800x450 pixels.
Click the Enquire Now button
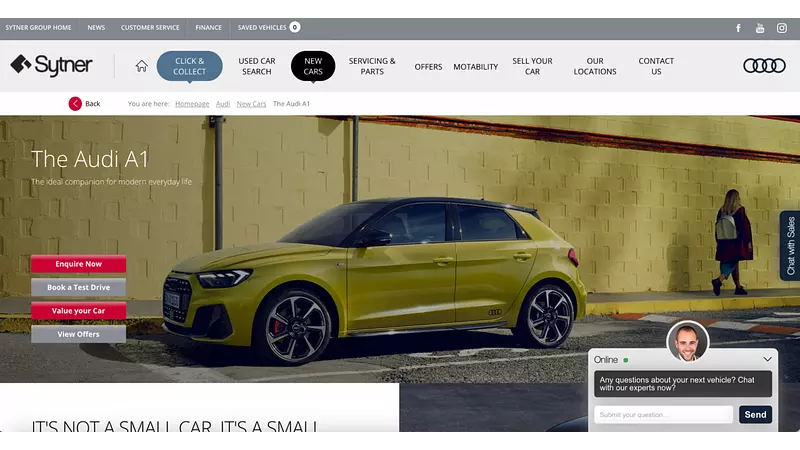point(79,264)
